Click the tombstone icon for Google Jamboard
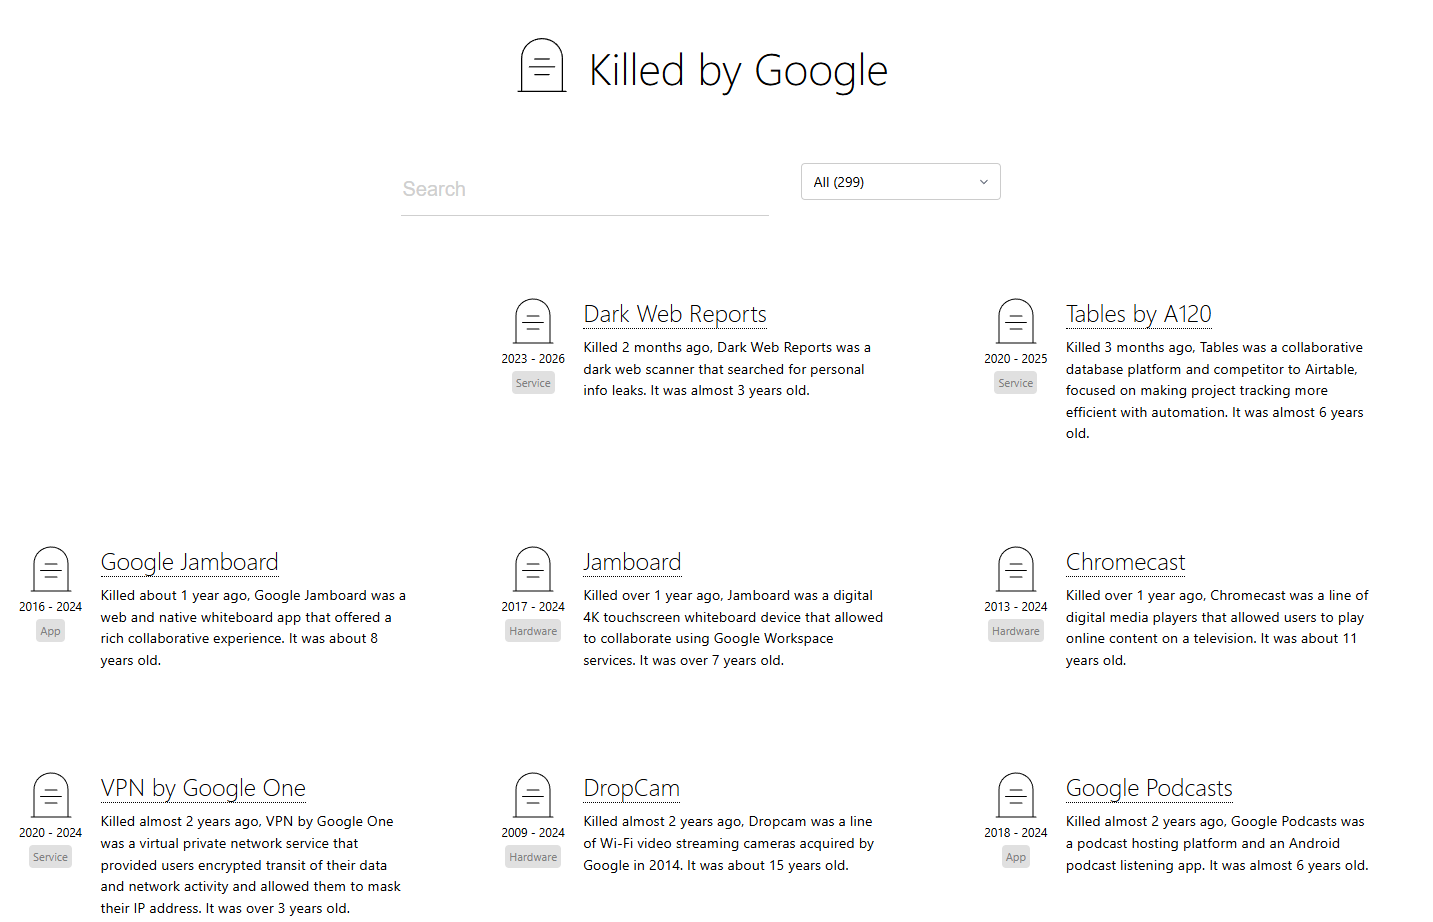1433x922 pixels. pos(50,569)
